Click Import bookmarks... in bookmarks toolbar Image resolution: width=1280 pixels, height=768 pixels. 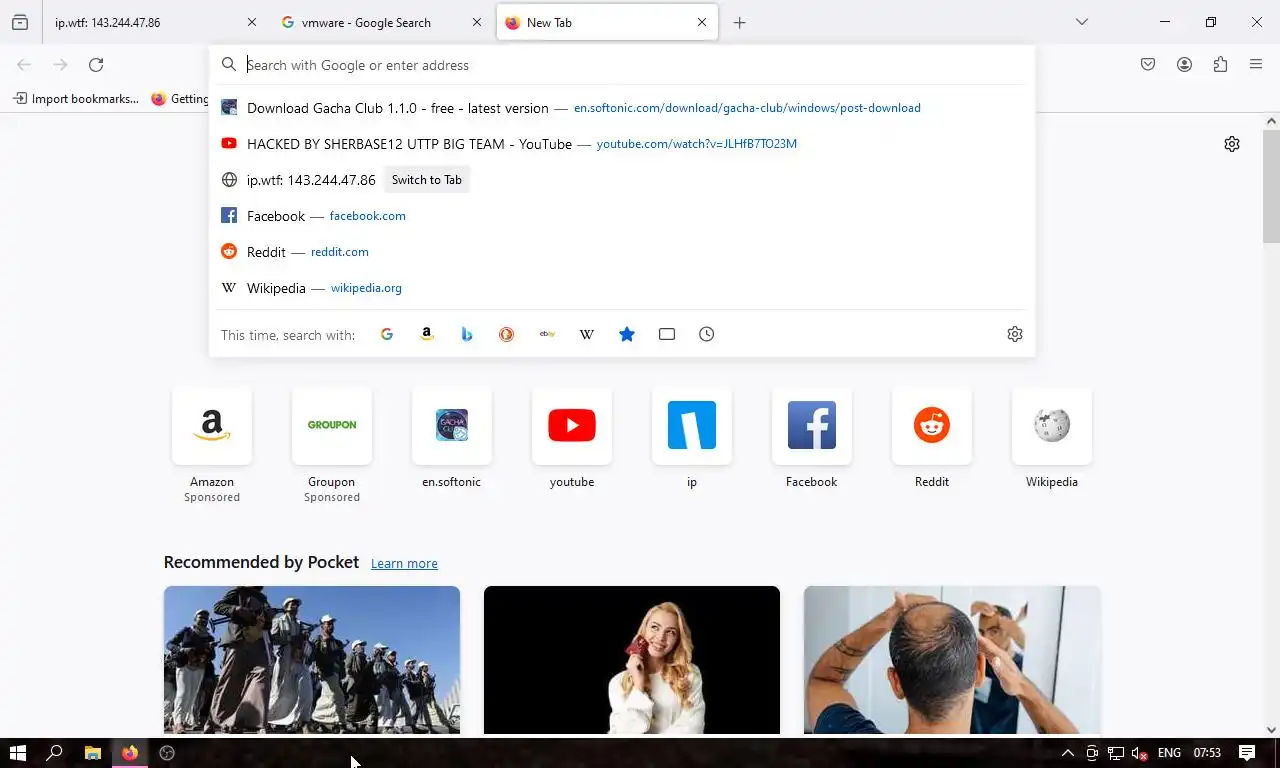75,99
